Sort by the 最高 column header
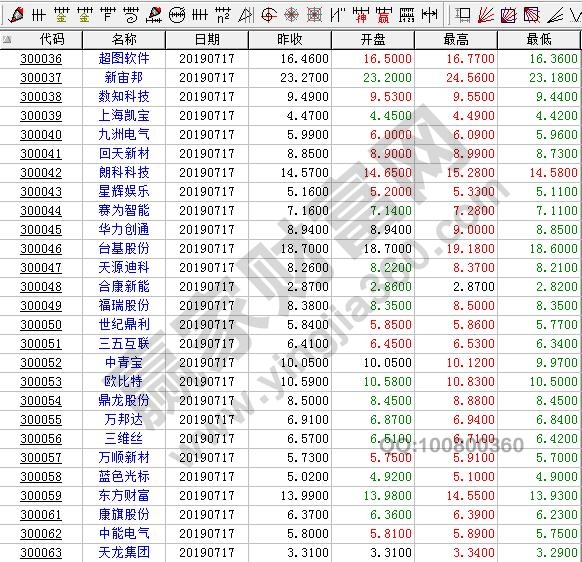This screenshot has width=582, height=562. pyautogui.click(x=456, y=39)
